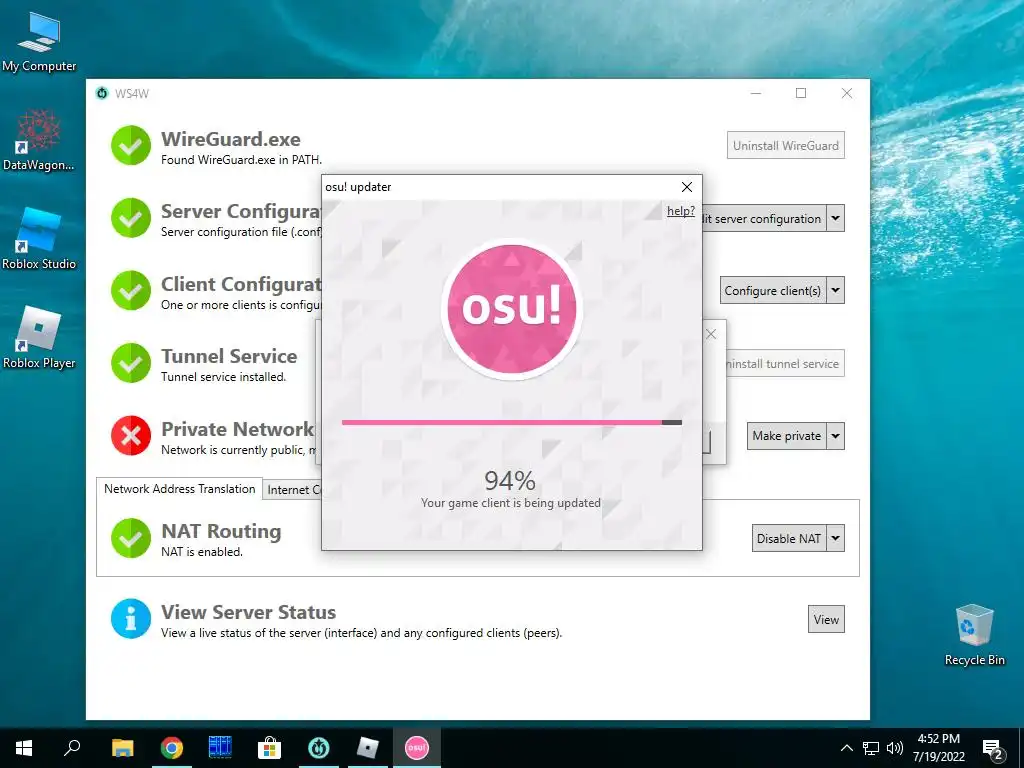Click the Private Network red X icon
This screenshot has width=1024, height=768.
[x=131, y=436]
